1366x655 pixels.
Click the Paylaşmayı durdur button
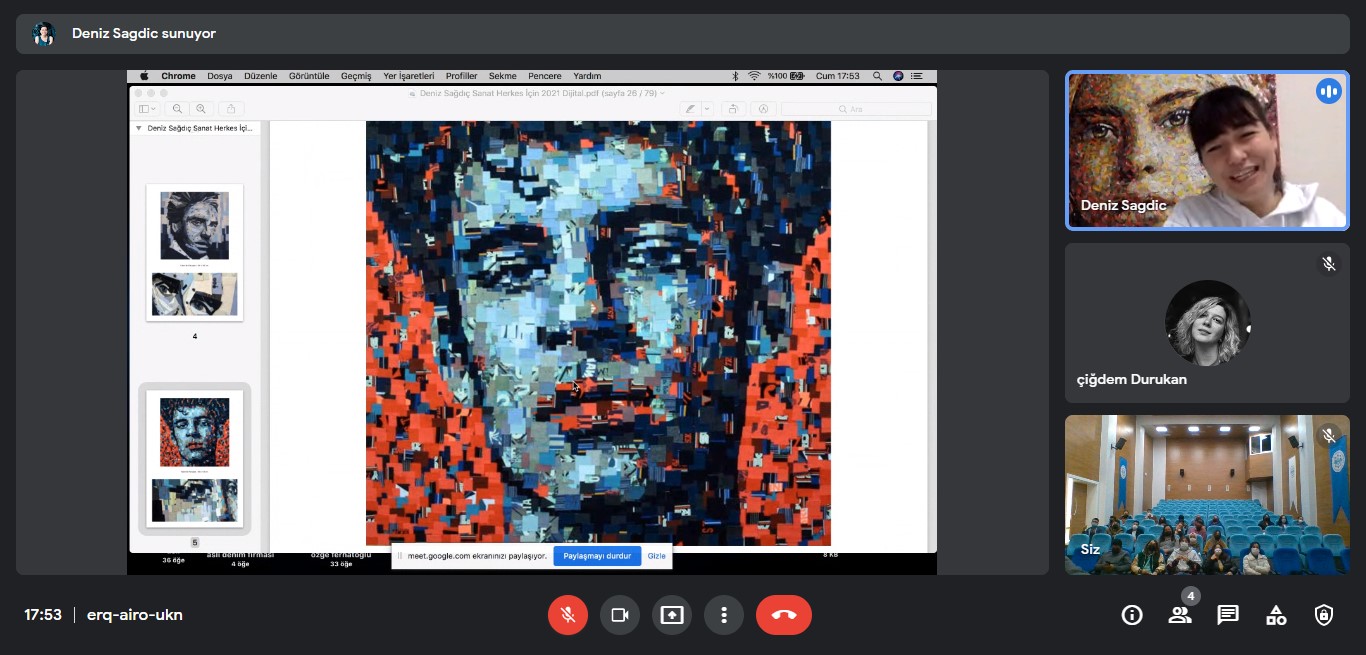pos(597,556)
